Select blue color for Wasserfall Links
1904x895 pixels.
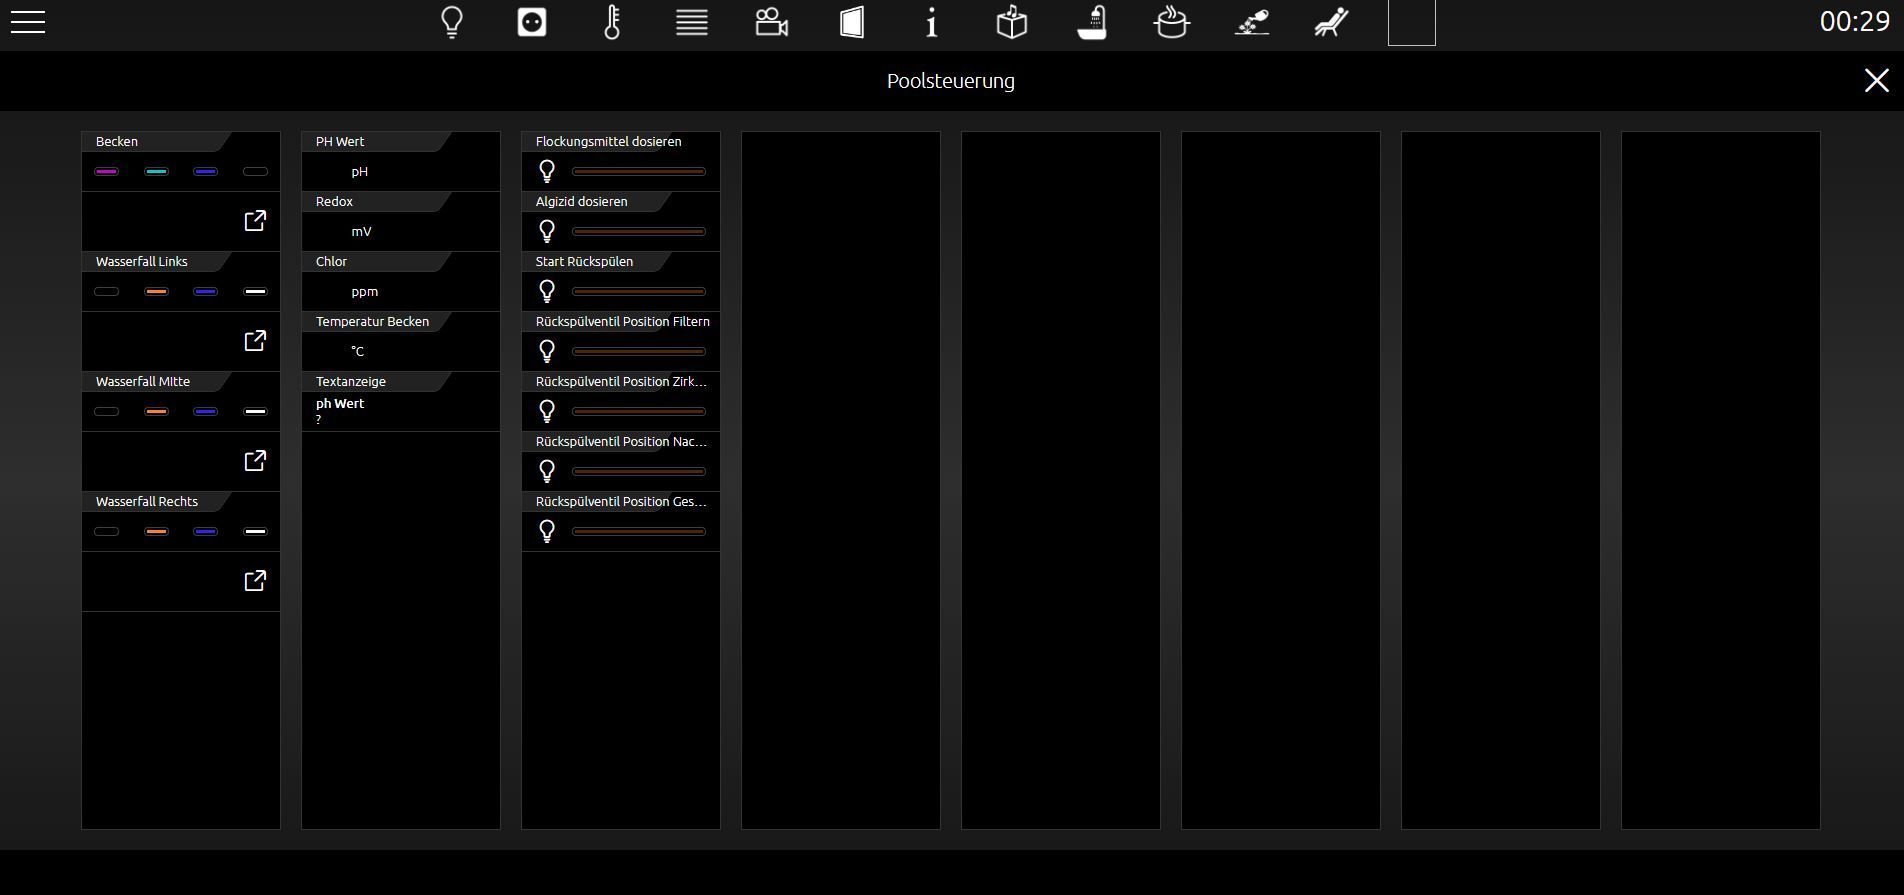pos(206,292)
